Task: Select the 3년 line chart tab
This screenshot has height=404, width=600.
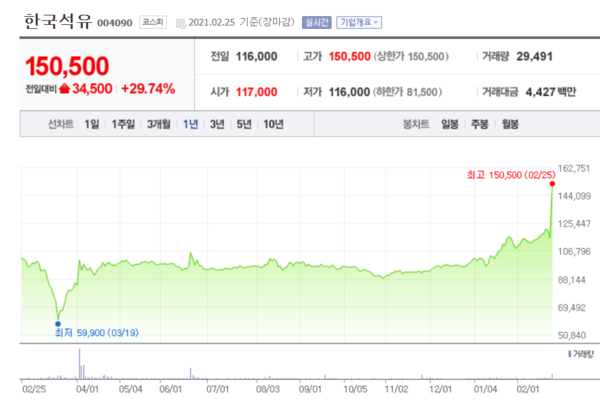Action: click(217, 124)
